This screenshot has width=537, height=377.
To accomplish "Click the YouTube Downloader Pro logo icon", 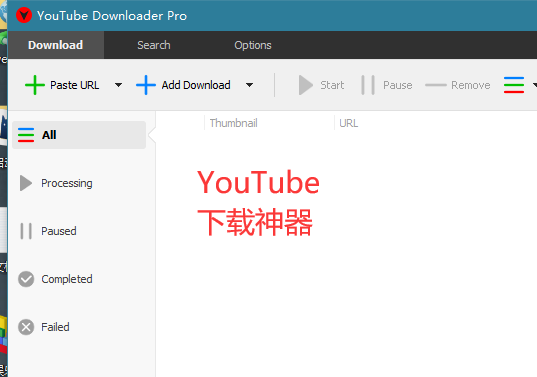I will click(x=24, y=15).
